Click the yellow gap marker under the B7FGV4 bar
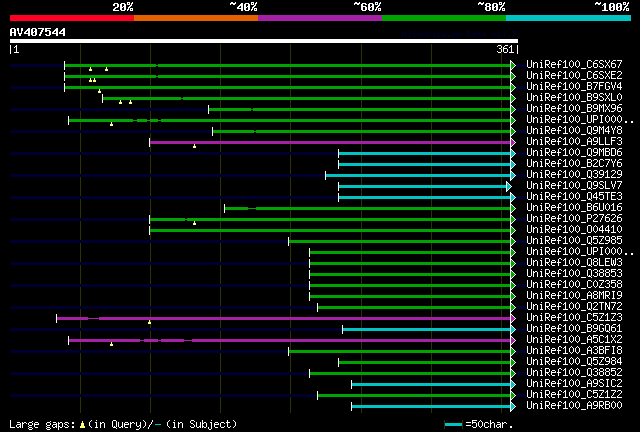 99,91
